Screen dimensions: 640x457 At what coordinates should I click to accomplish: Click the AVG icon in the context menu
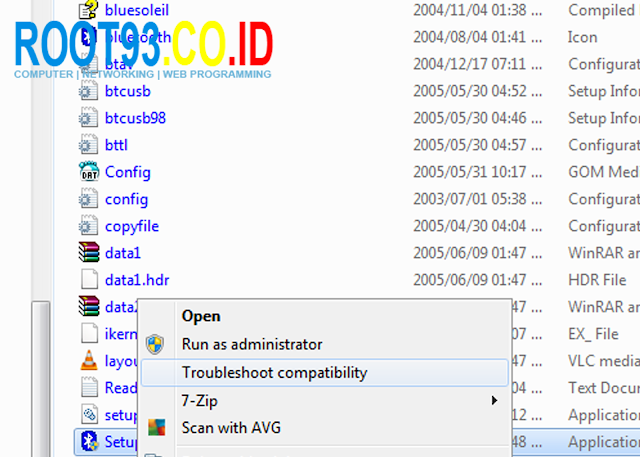(x=156, y=428)
